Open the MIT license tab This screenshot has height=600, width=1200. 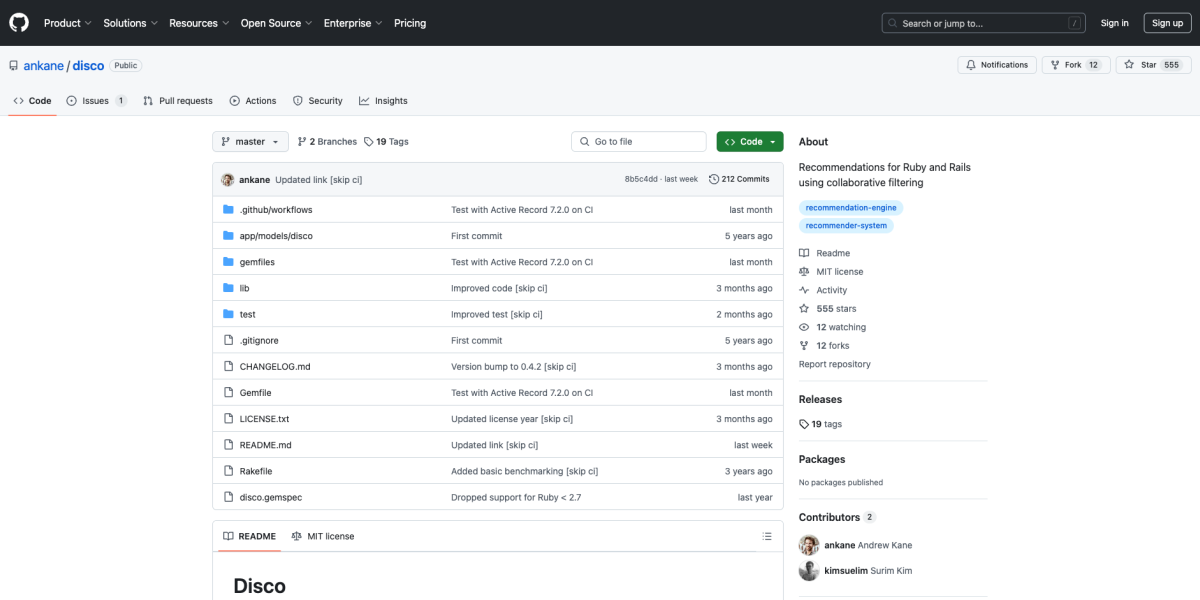322,537
